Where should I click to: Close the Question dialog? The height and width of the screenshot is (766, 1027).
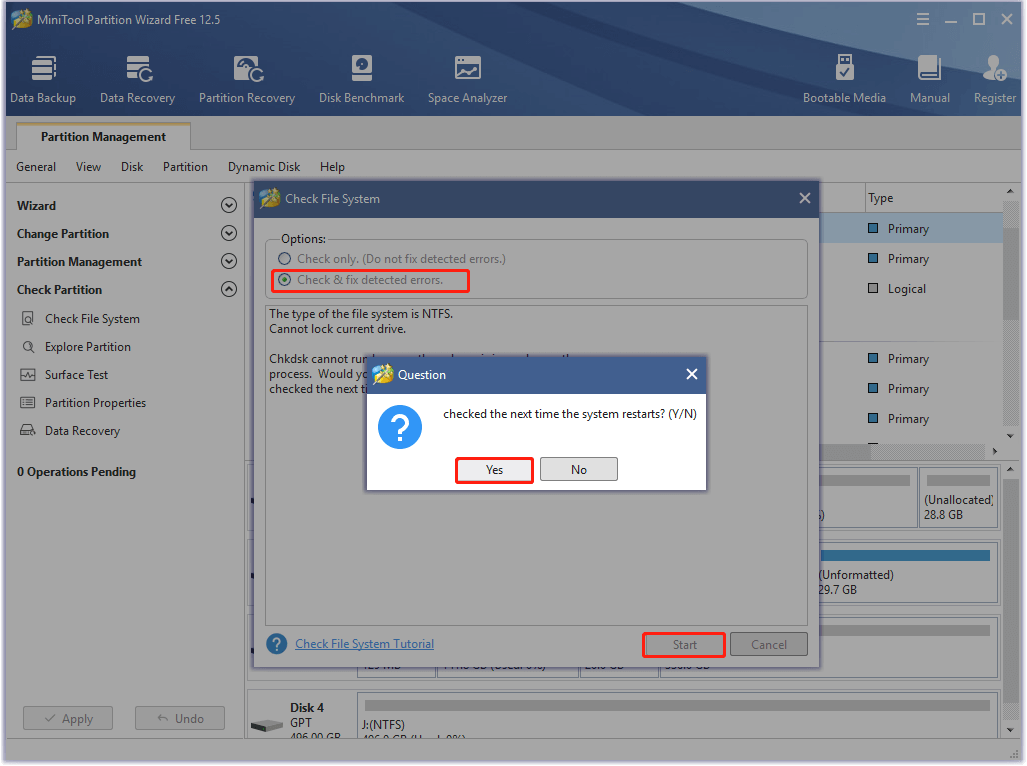coord(692,374)
